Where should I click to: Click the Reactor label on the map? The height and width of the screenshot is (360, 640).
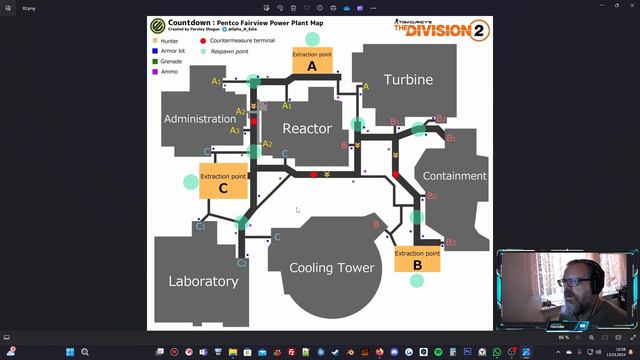coord(307,129)
